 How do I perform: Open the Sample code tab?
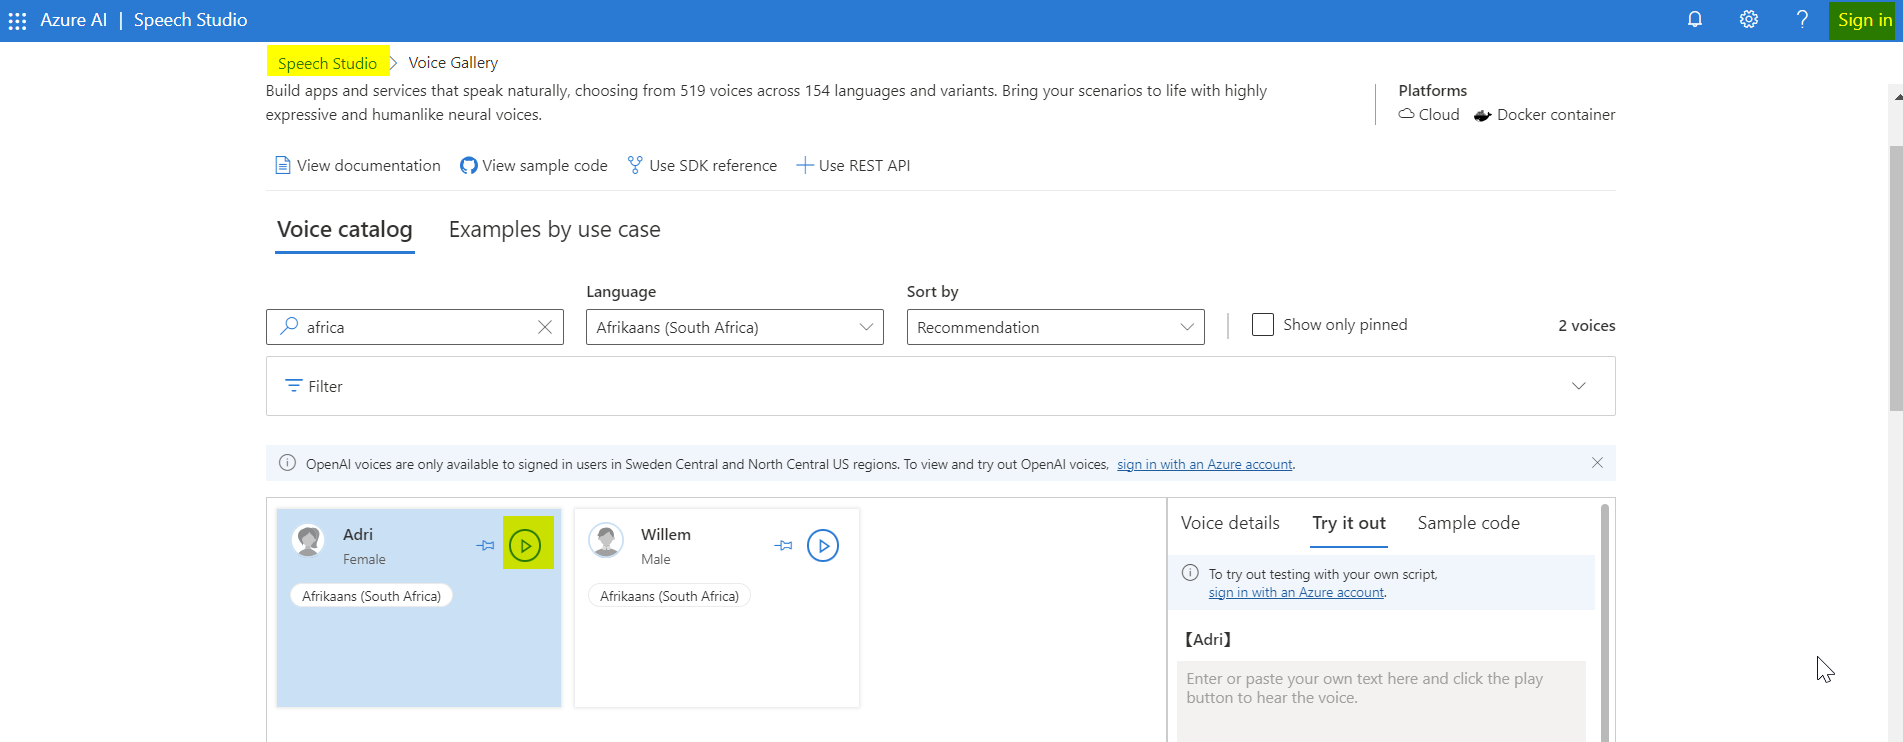tap(1469, 523)
